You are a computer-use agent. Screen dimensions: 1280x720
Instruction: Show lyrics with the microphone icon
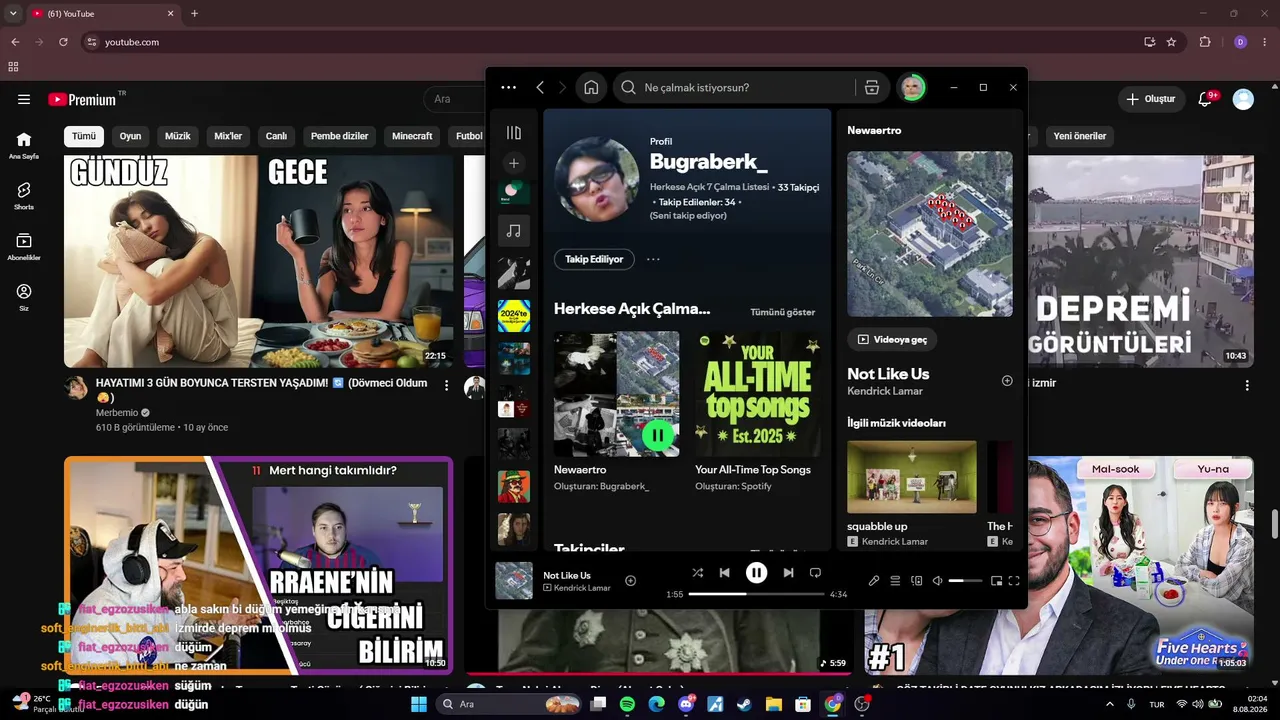(874, 581)
